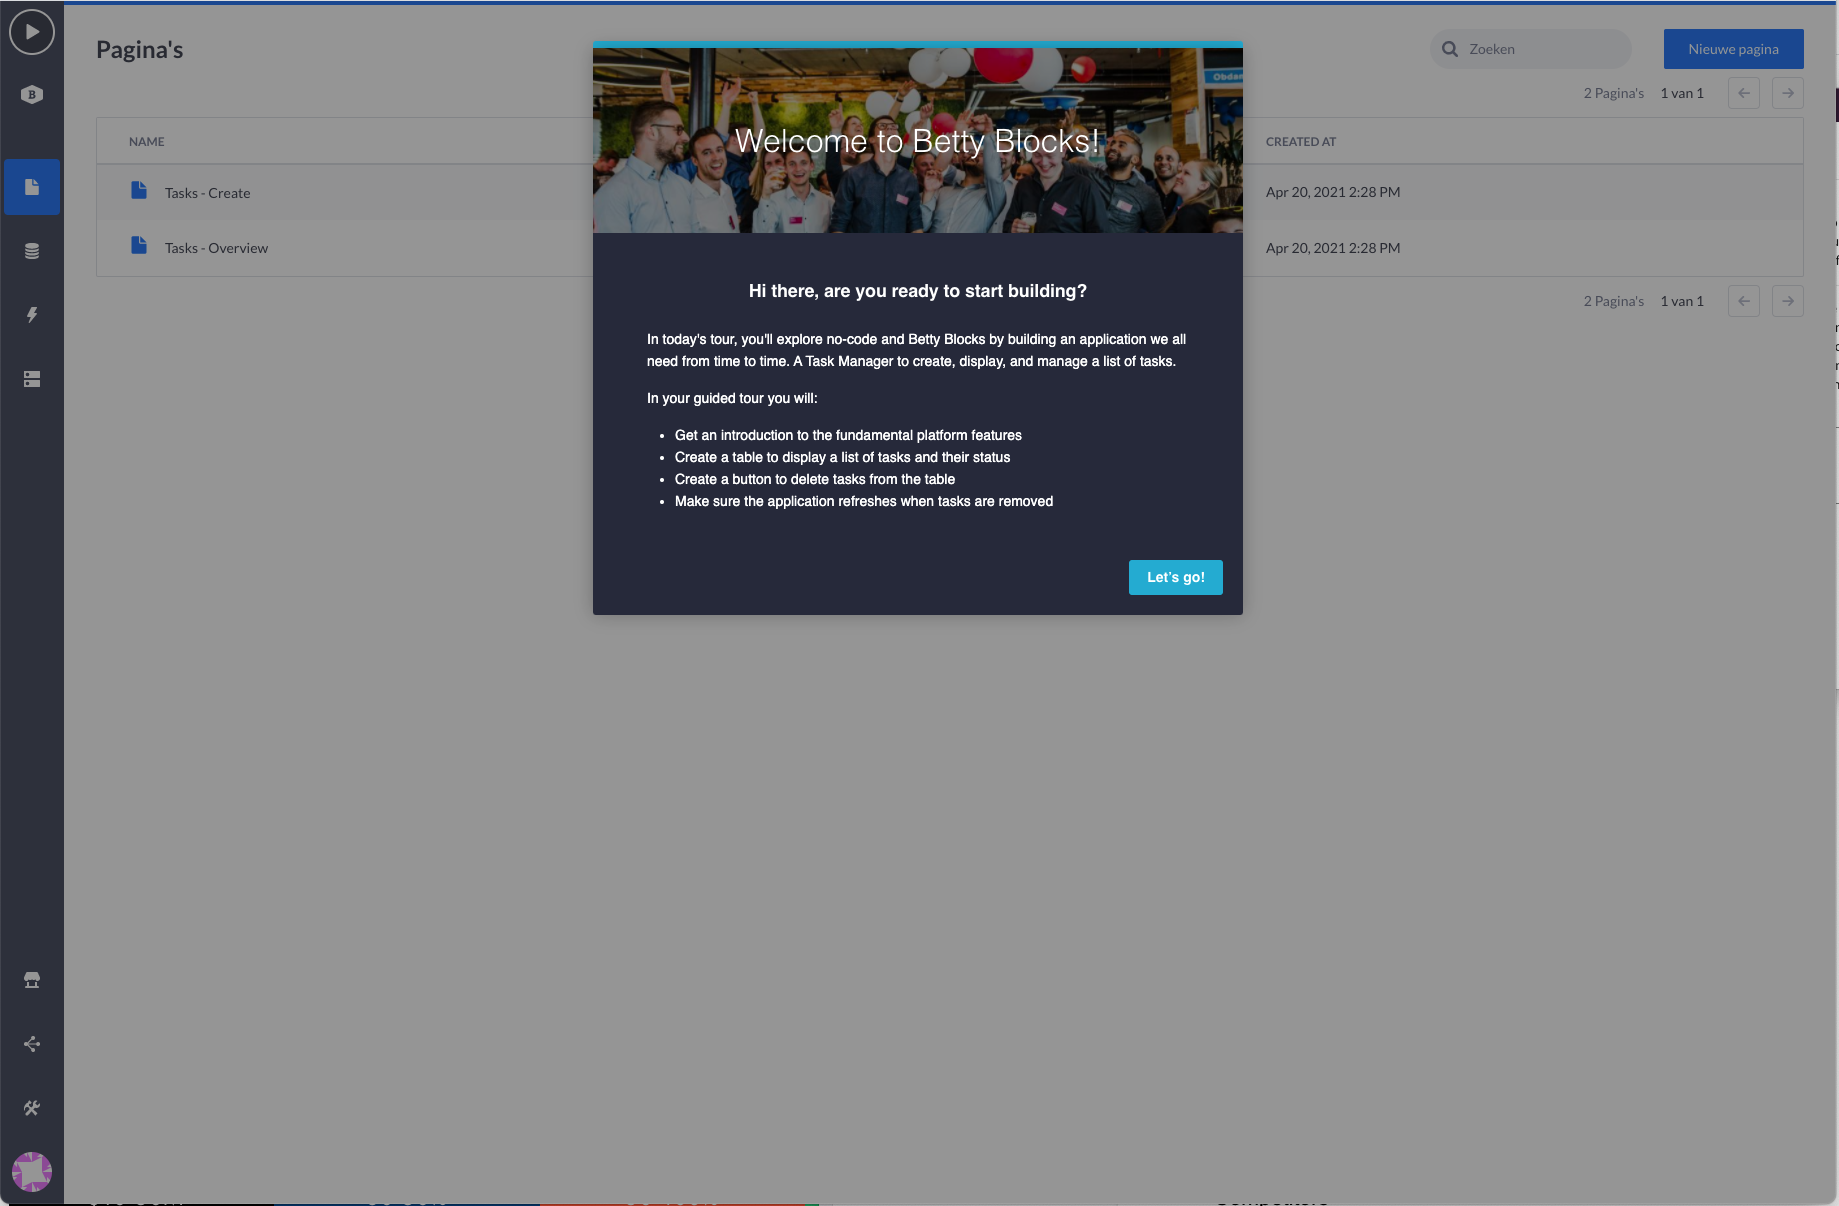Select the Pages icon in sidebar

tap(32, 187)
